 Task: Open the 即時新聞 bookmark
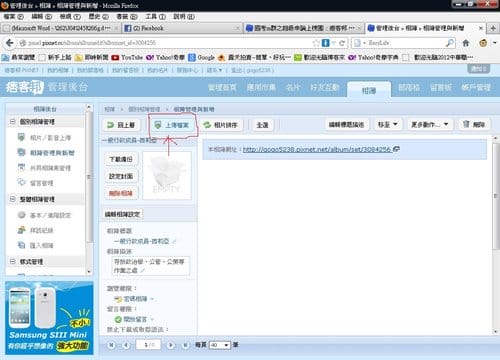click(x=92, y=57)
